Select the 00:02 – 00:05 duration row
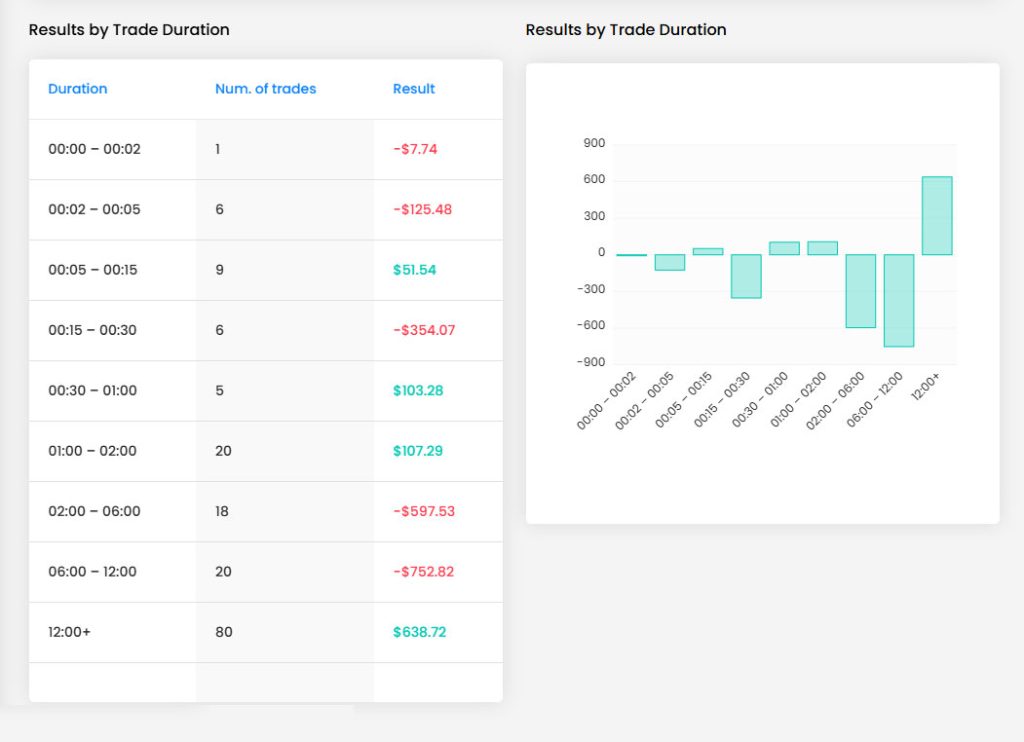This screenshot has width=1024, height=742. point(266,210)
